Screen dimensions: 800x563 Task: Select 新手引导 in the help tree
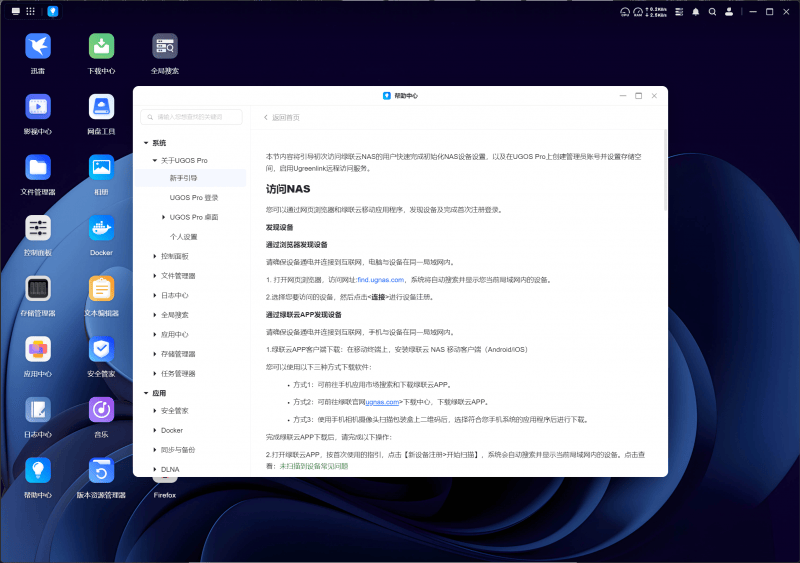190,178
